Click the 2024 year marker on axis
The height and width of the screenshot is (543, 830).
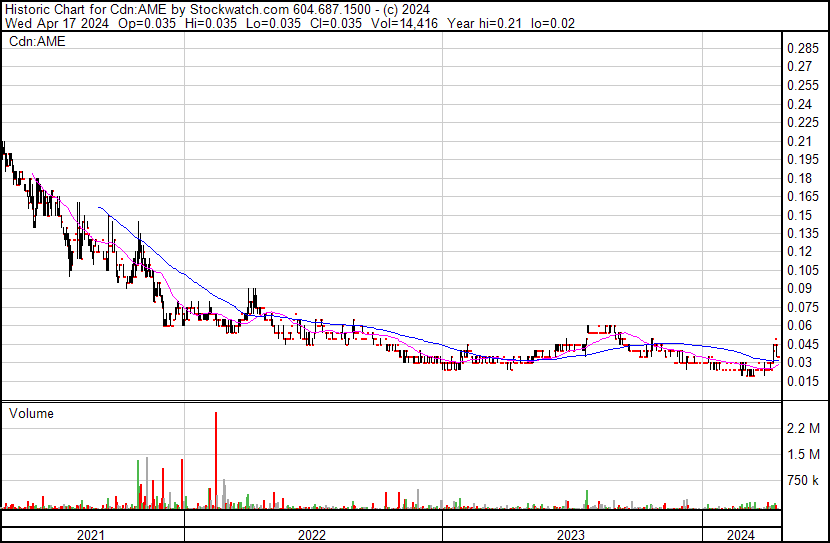click(x=741, y=534)
